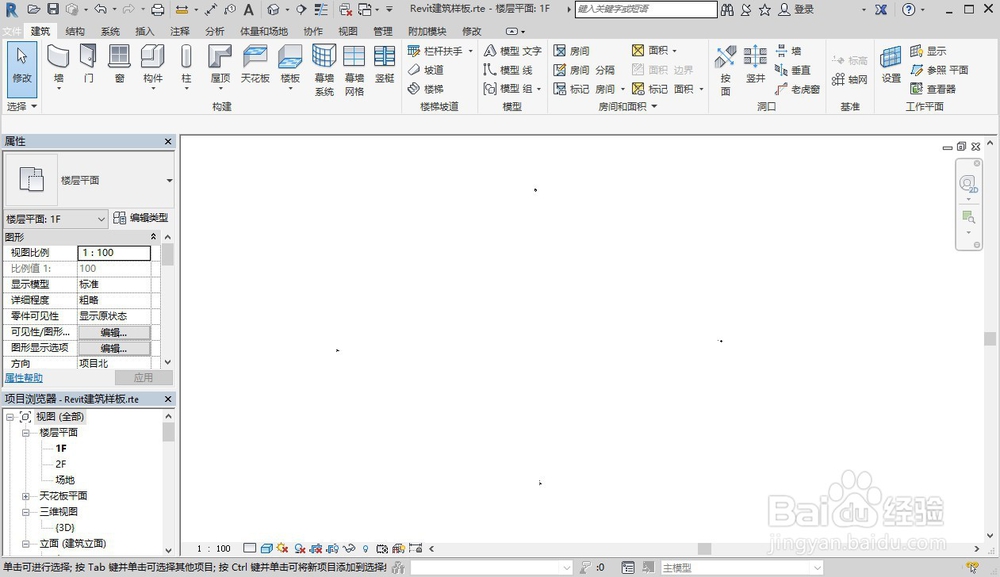The width and height of the screenshot is (1000, 577).
Task: Select the 窗 (Window) tool
Action: (x=119, y=64)
